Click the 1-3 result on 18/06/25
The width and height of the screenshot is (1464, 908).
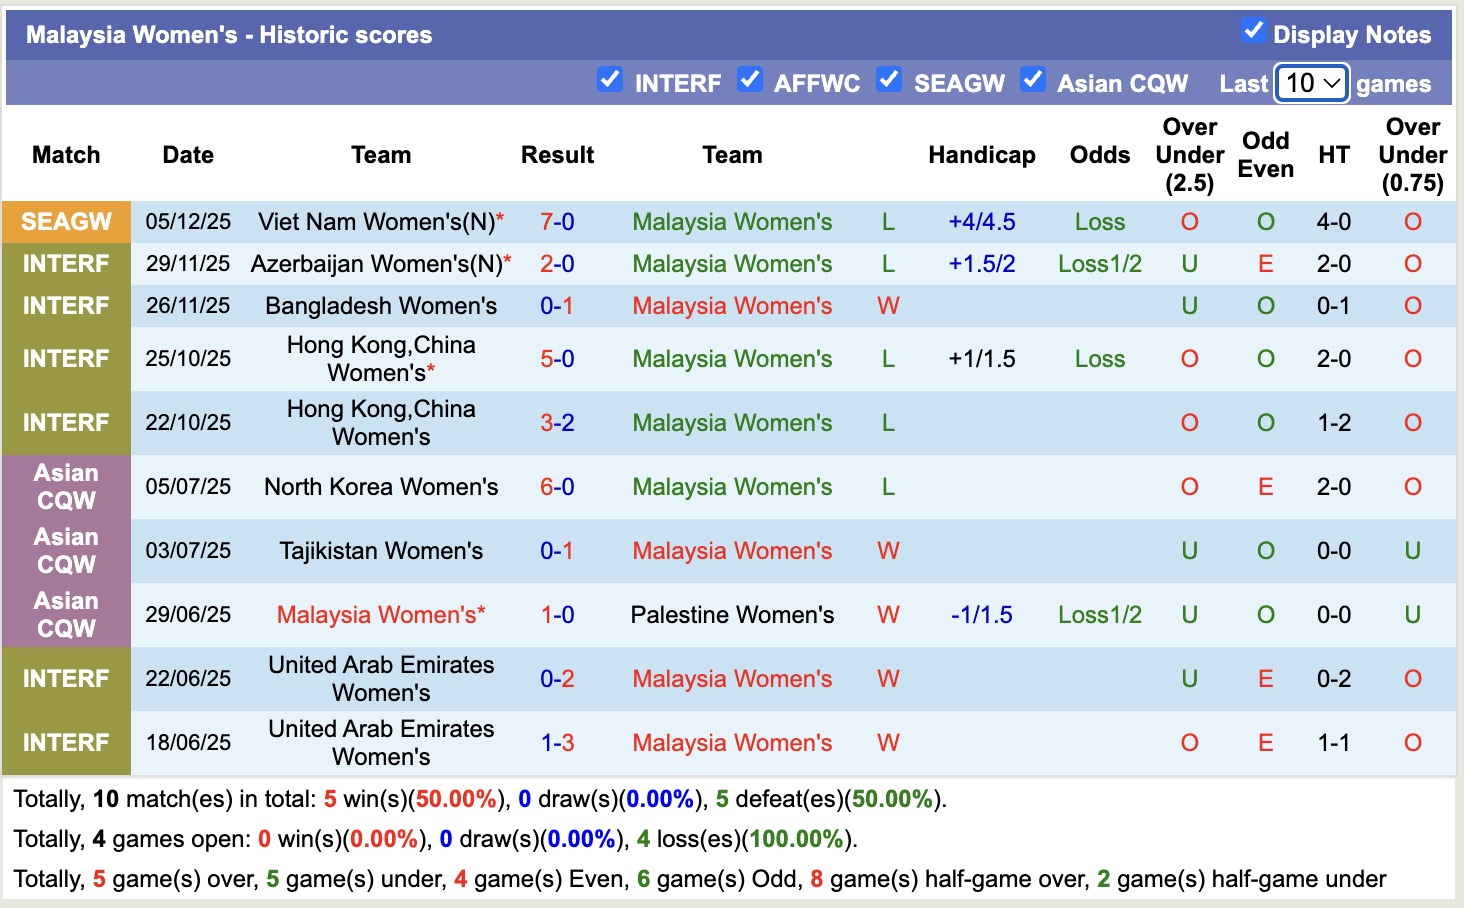pos(557,743)
